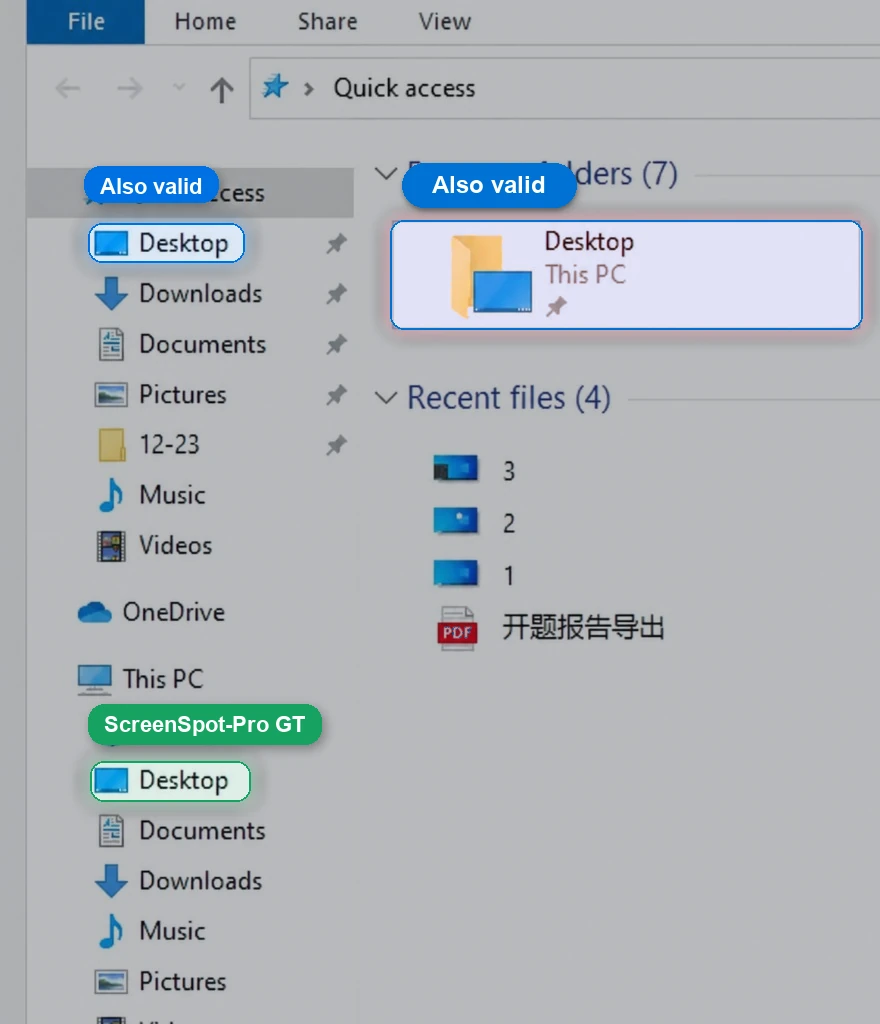Open Pictures under This PC
The height and width of the screenshot is (1024, 880).
(x=161, y=982)
